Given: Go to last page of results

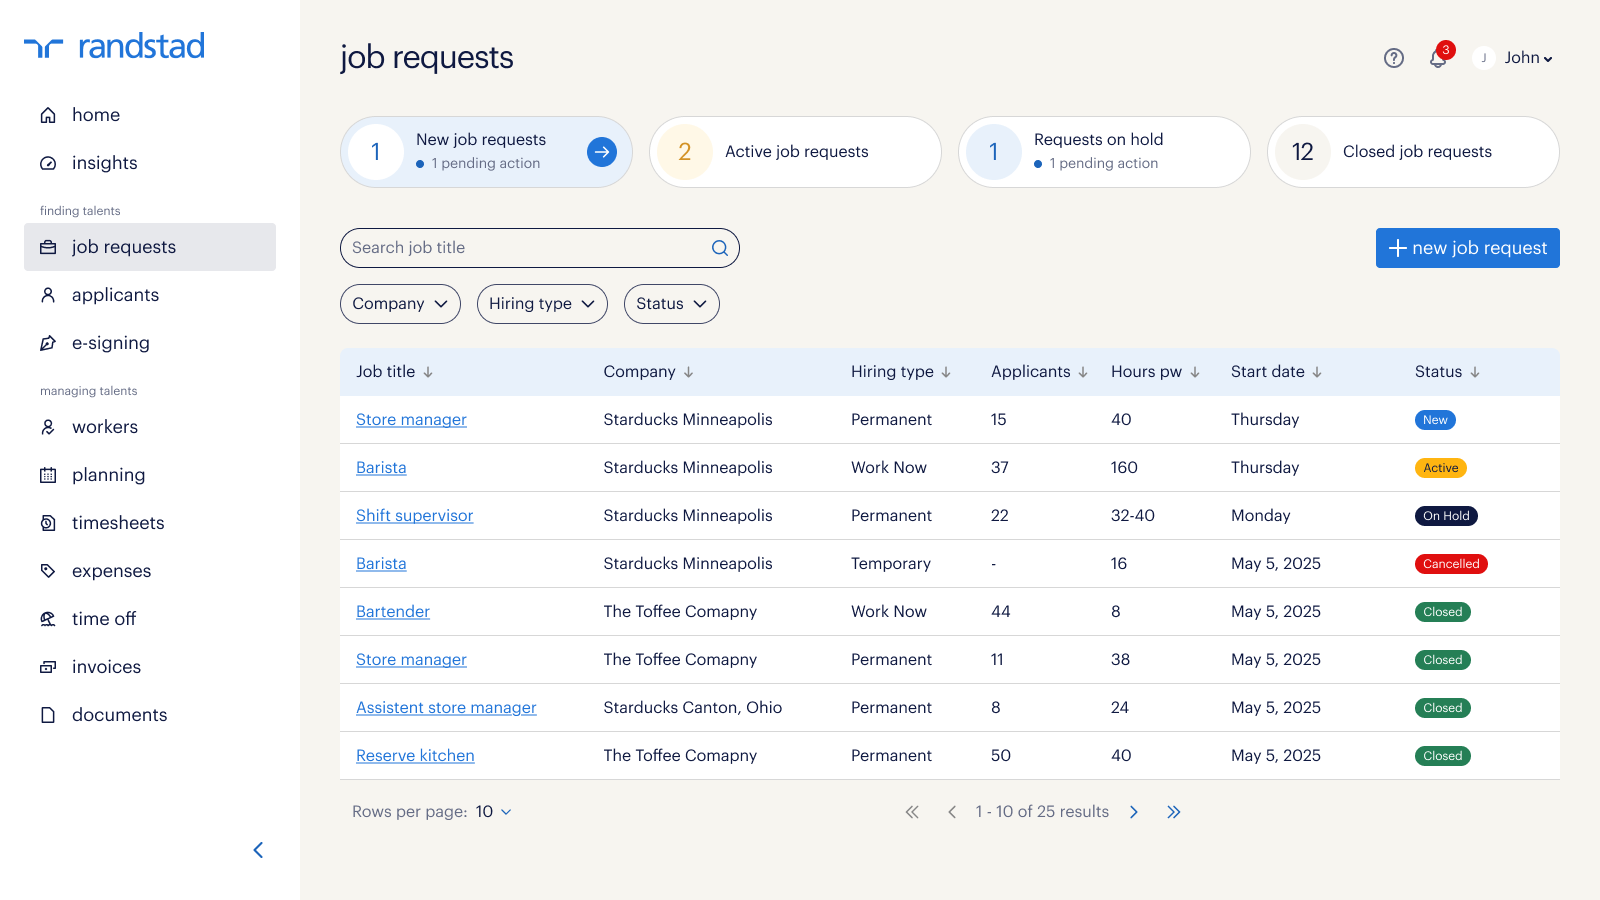Looking at the screenshot, I should 1174,812.
